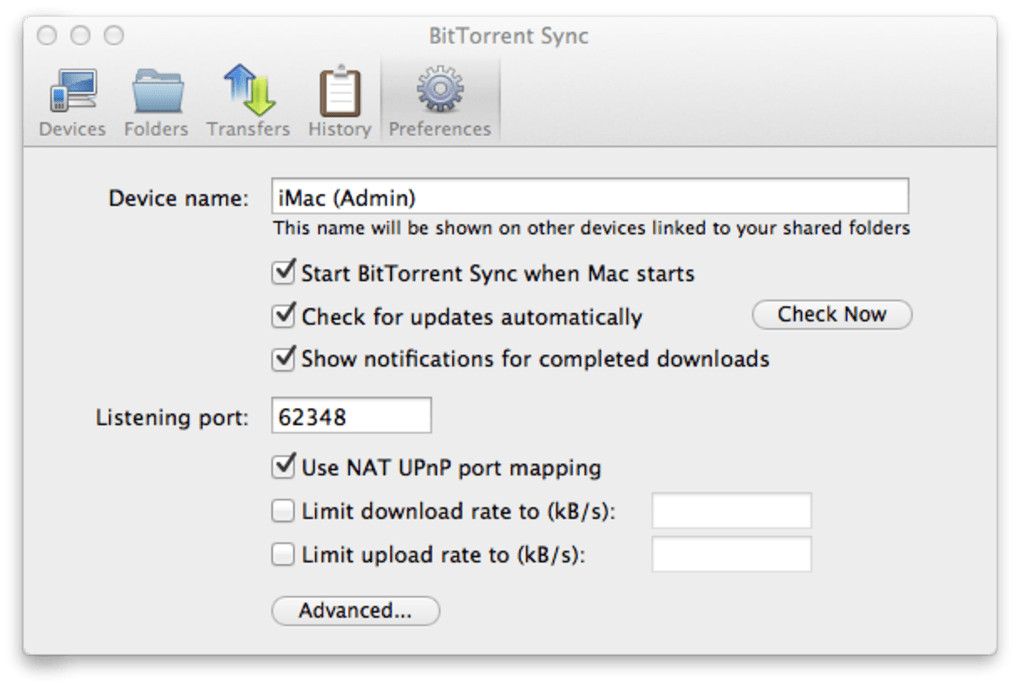Open the Advanced... settings button
Screen dimensions: 1020x688
[x=355, y=611]
